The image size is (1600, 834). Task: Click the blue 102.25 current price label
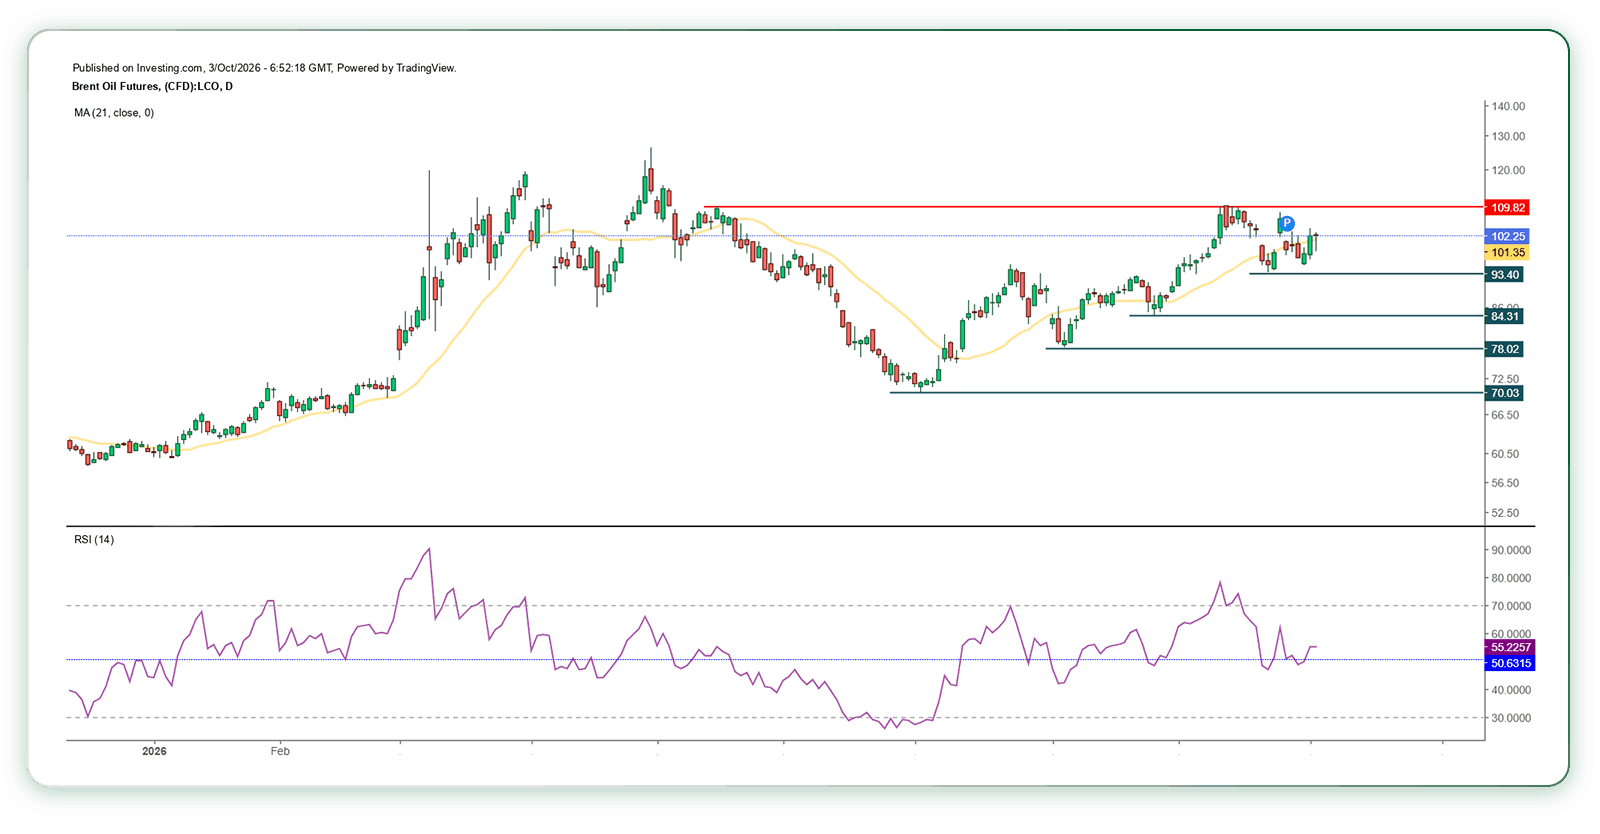pyautogui.click(x=1507, y=236)
